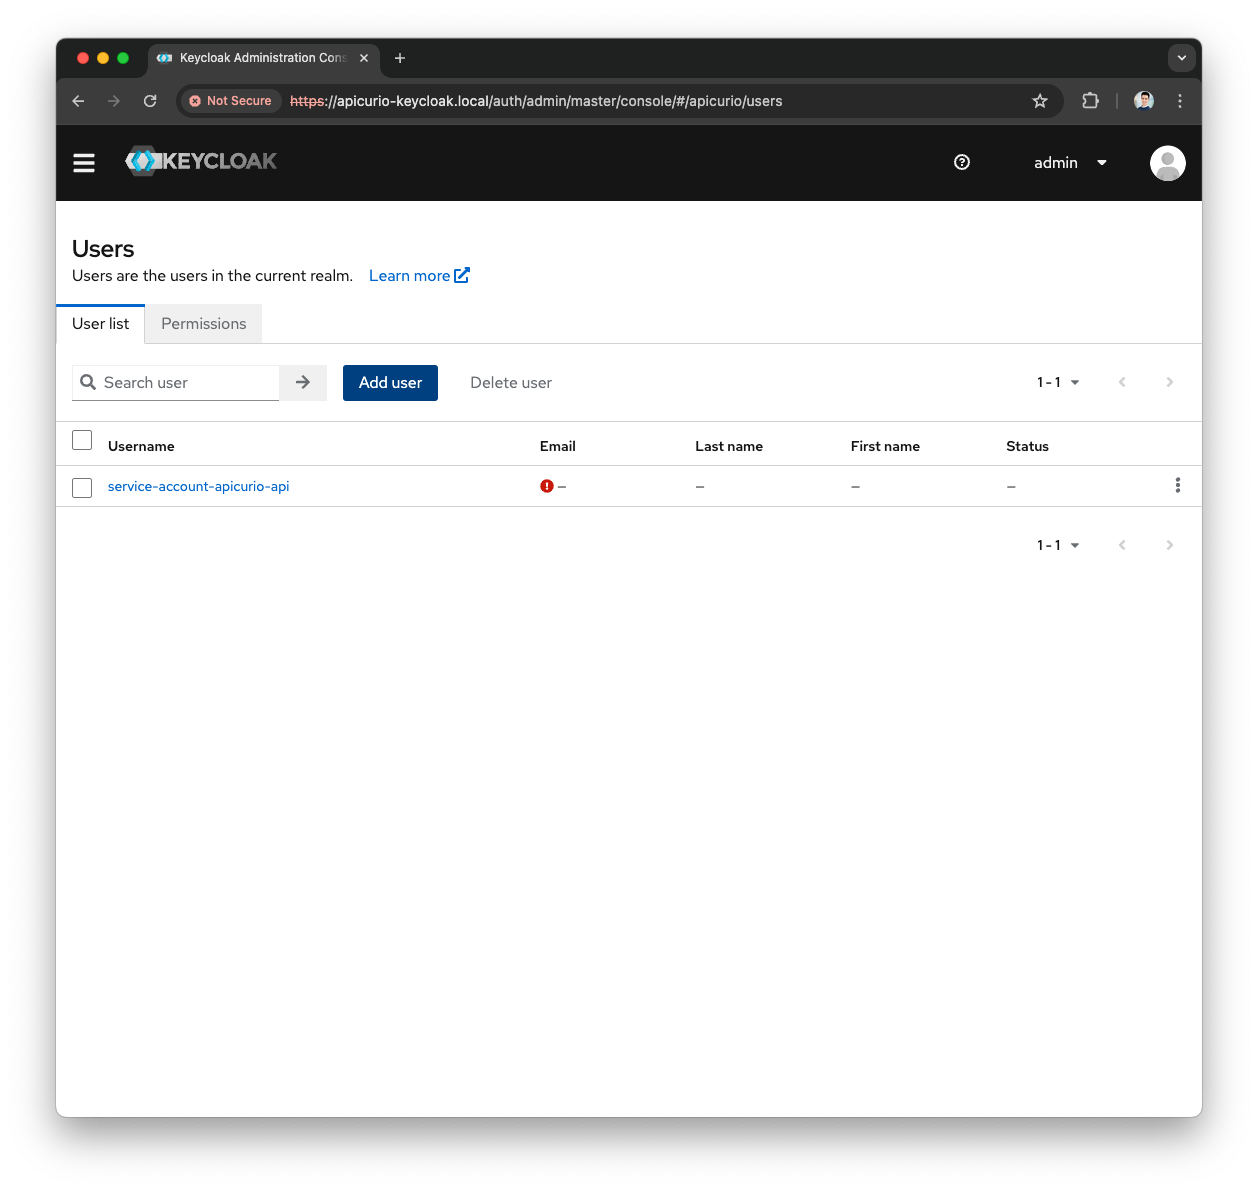Click the Add user button
This screenshot has width=1258, height=1191.
390,382
